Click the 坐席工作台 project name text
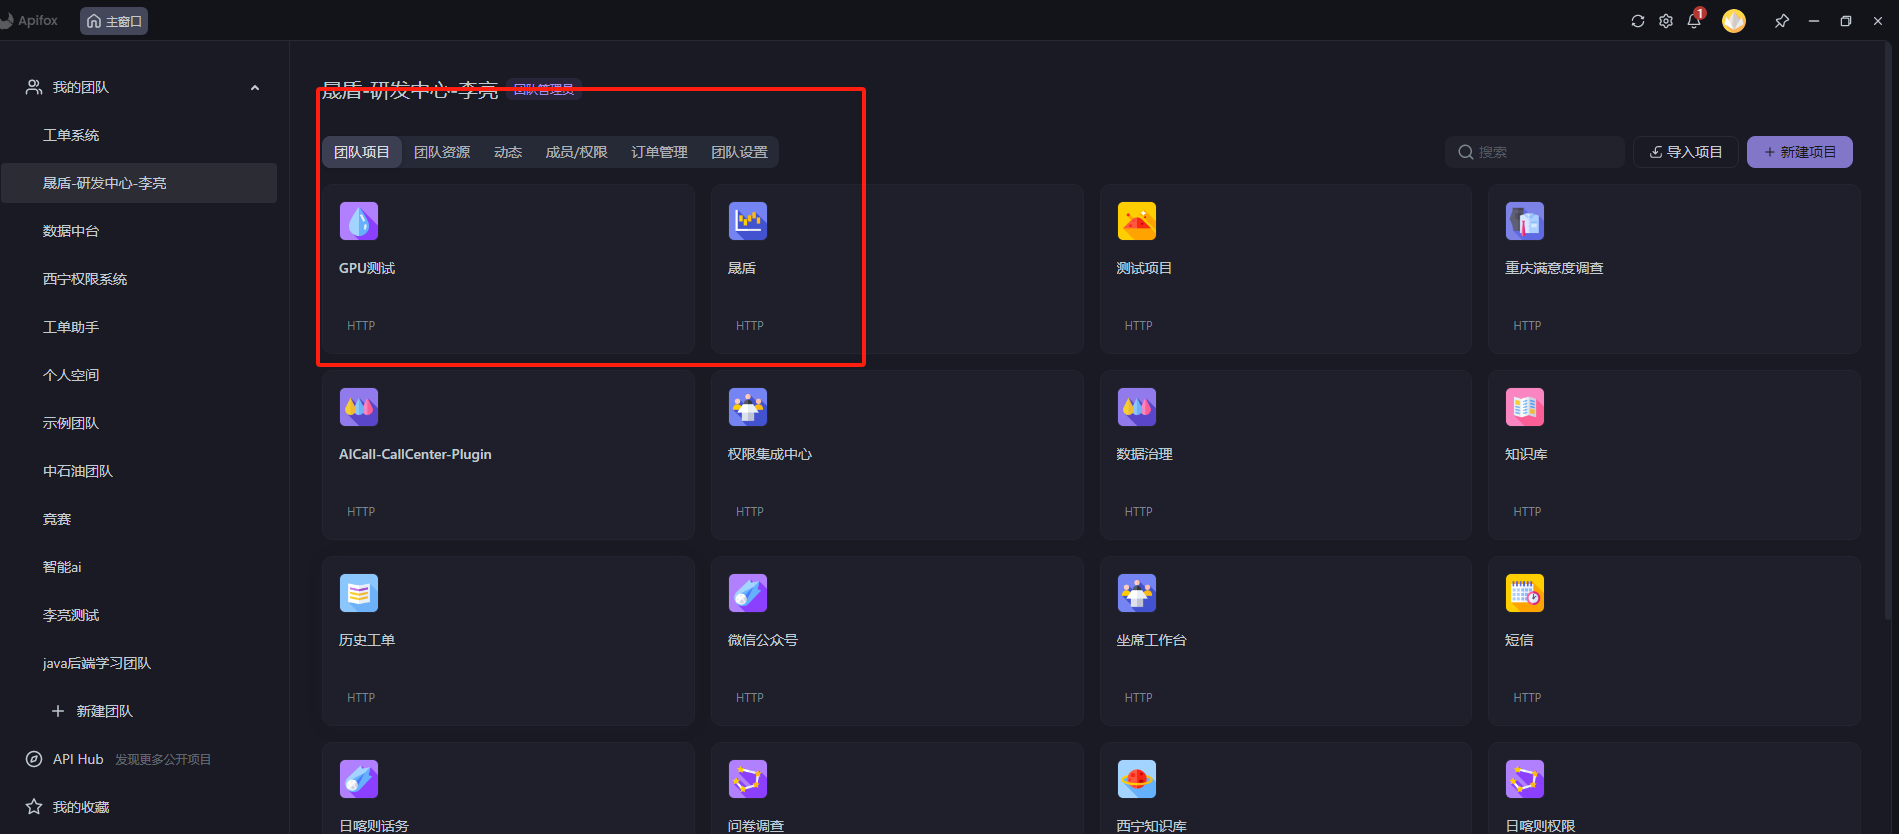 1151,640
